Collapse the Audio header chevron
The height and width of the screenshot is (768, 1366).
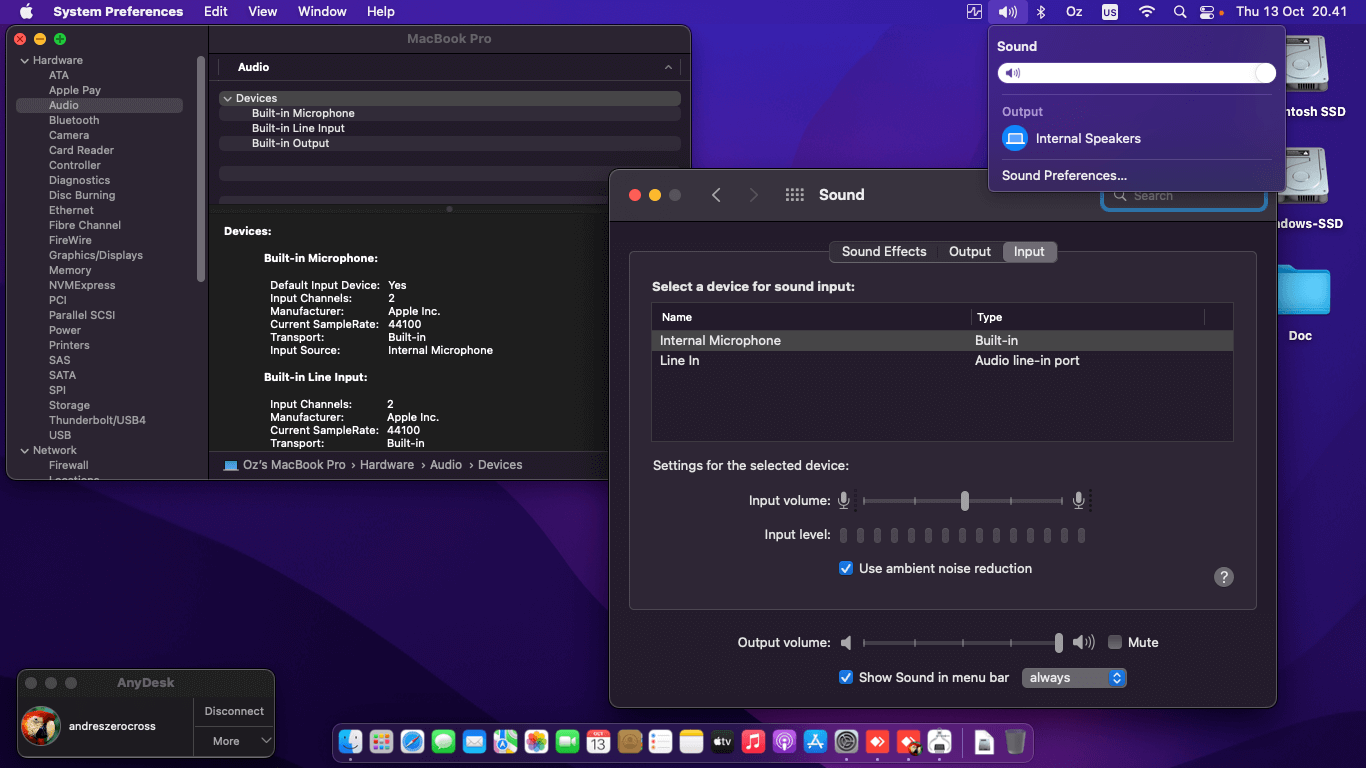[668, 67]
